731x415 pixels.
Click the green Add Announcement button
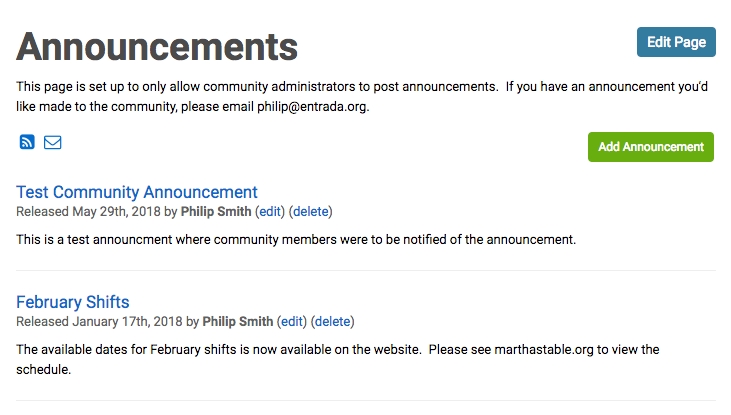point(650,147)
